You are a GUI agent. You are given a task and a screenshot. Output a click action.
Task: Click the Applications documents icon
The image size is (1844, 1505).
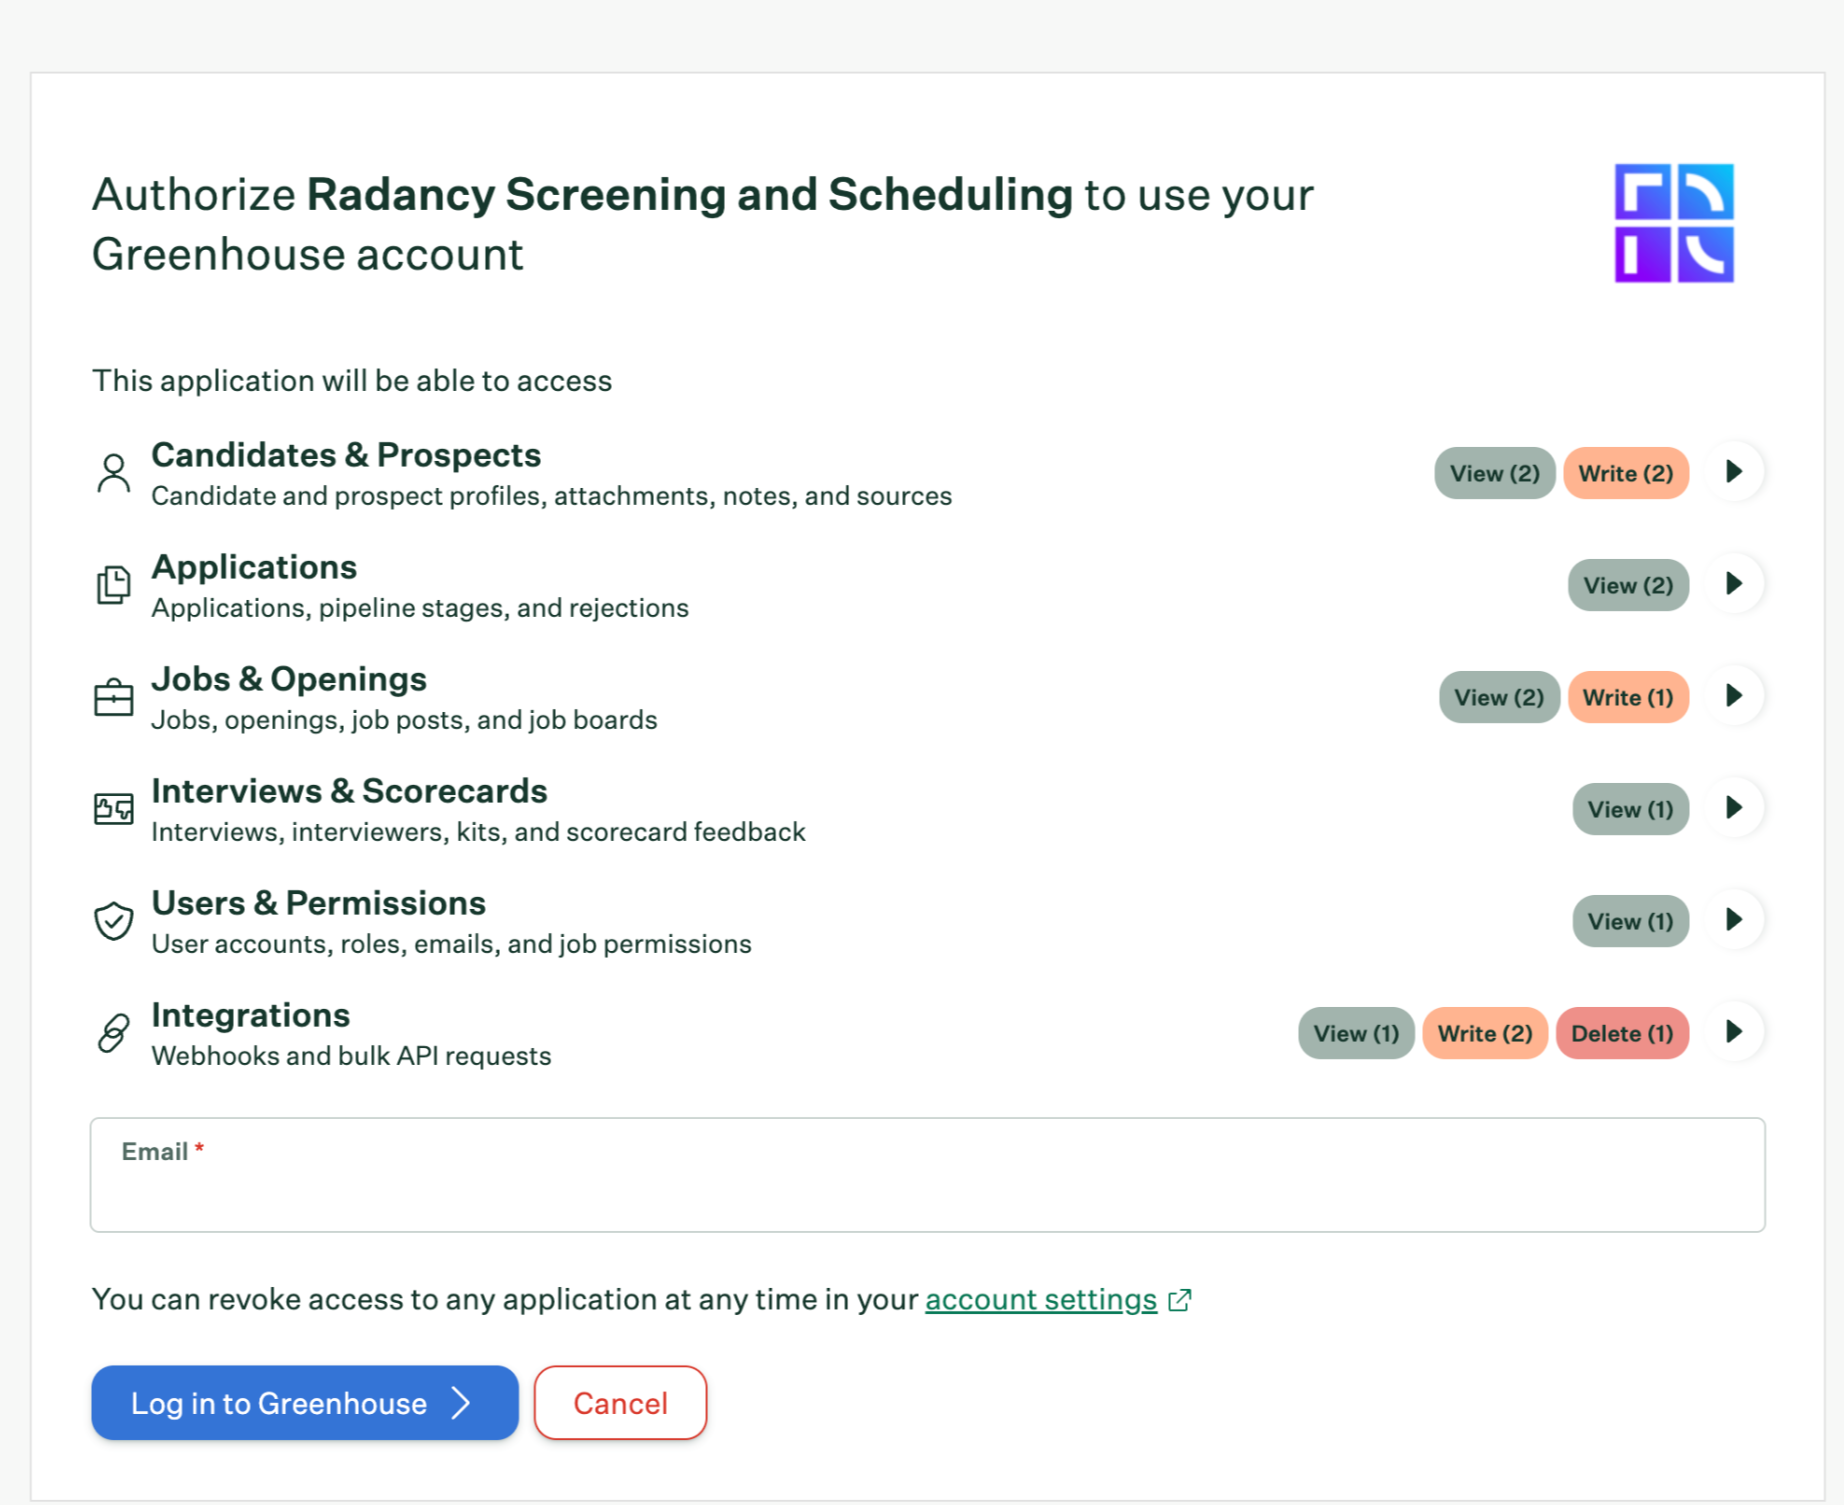(114, 585)
